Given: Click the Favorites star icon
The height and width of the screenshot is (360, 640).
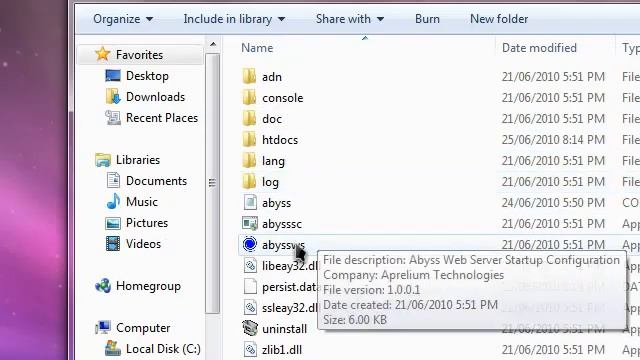Looking at the screenshot, I should 102,54.
